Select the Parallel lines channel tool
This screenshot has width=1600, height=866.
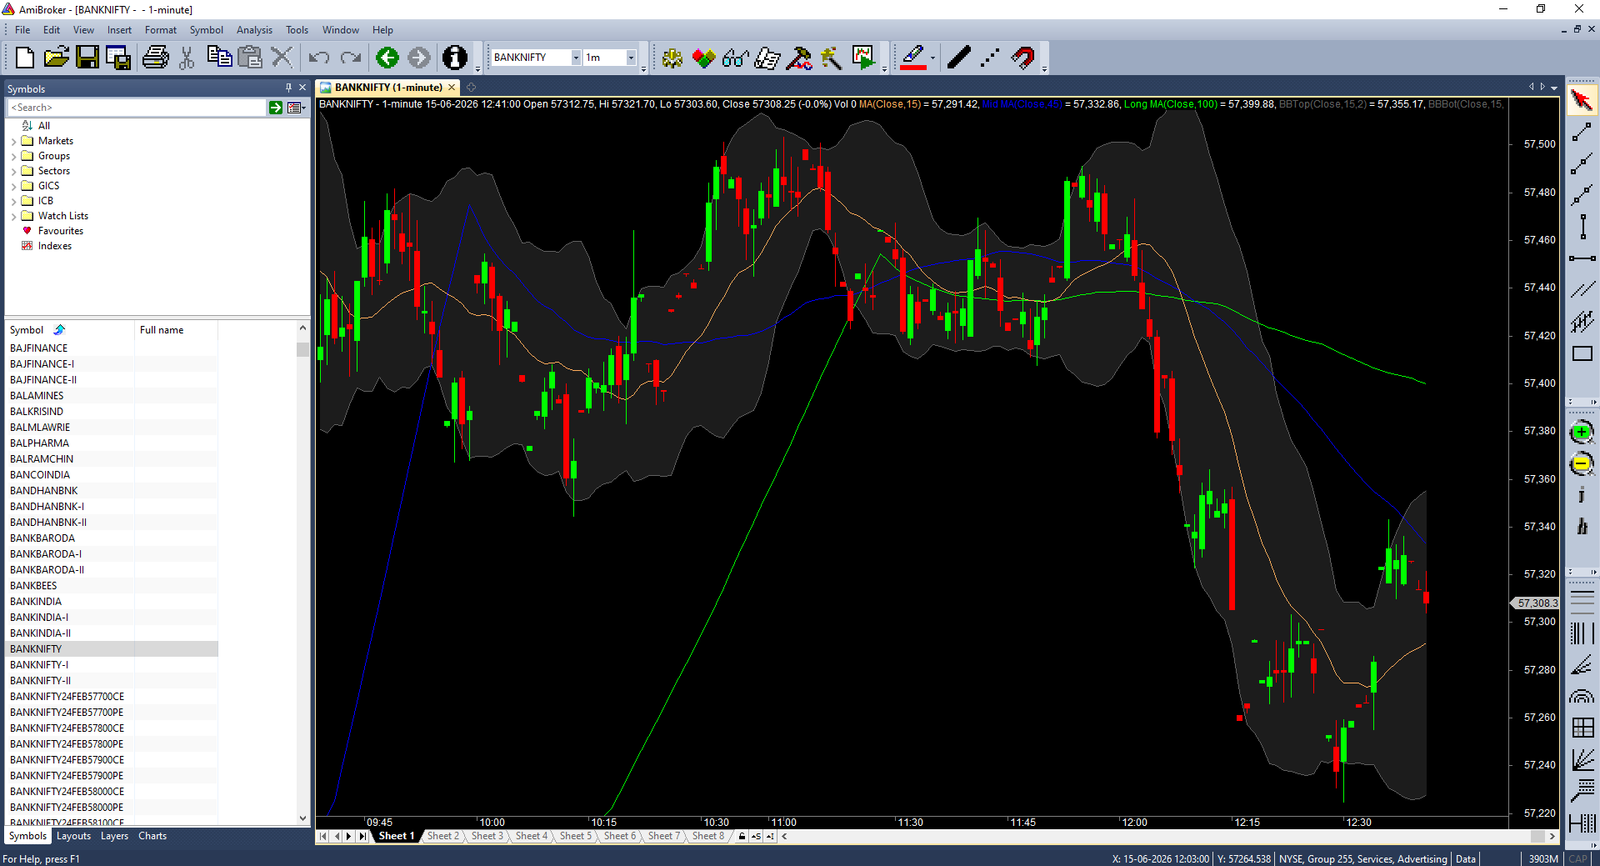[1582, 290]
